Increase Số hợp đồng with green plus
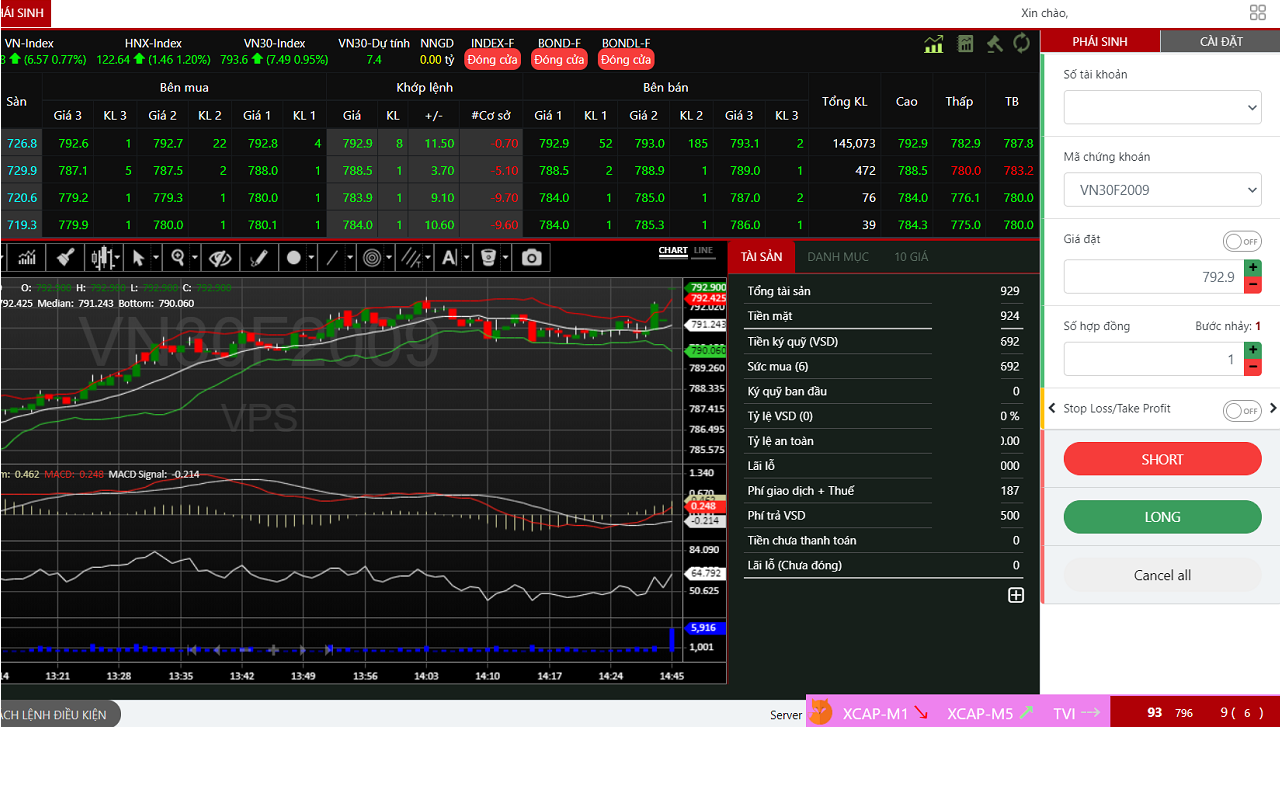Image resolution: width=1280 pixels, height=800 pixels. click(x=1252, y=351)
